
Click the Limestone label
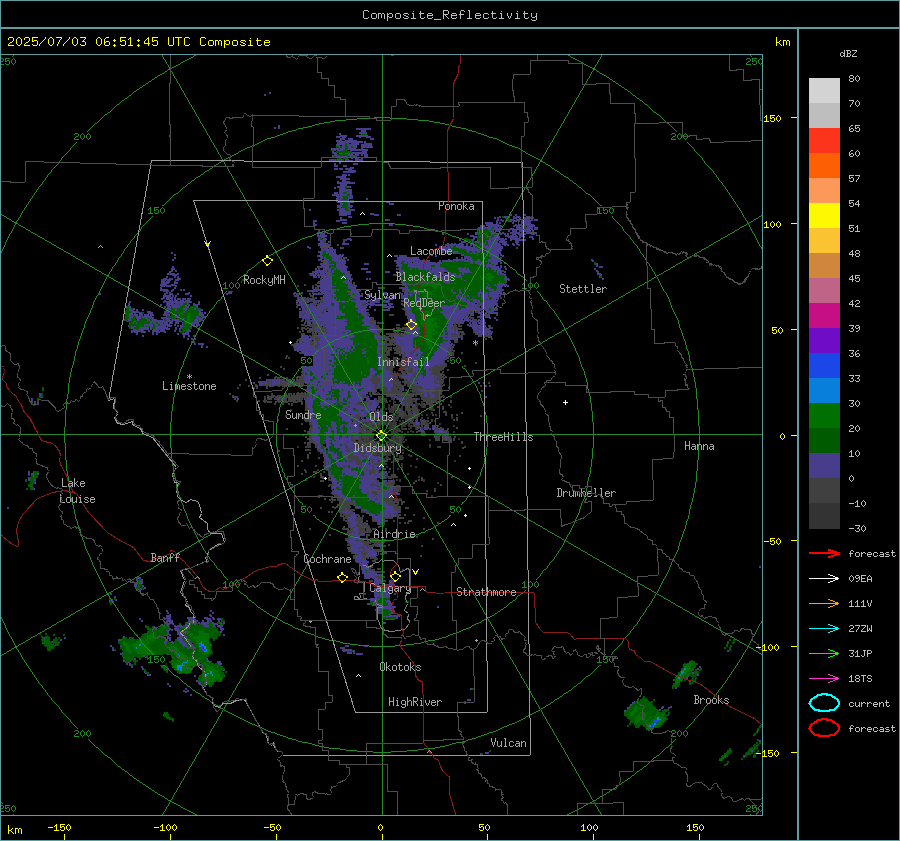click(189, 386)
